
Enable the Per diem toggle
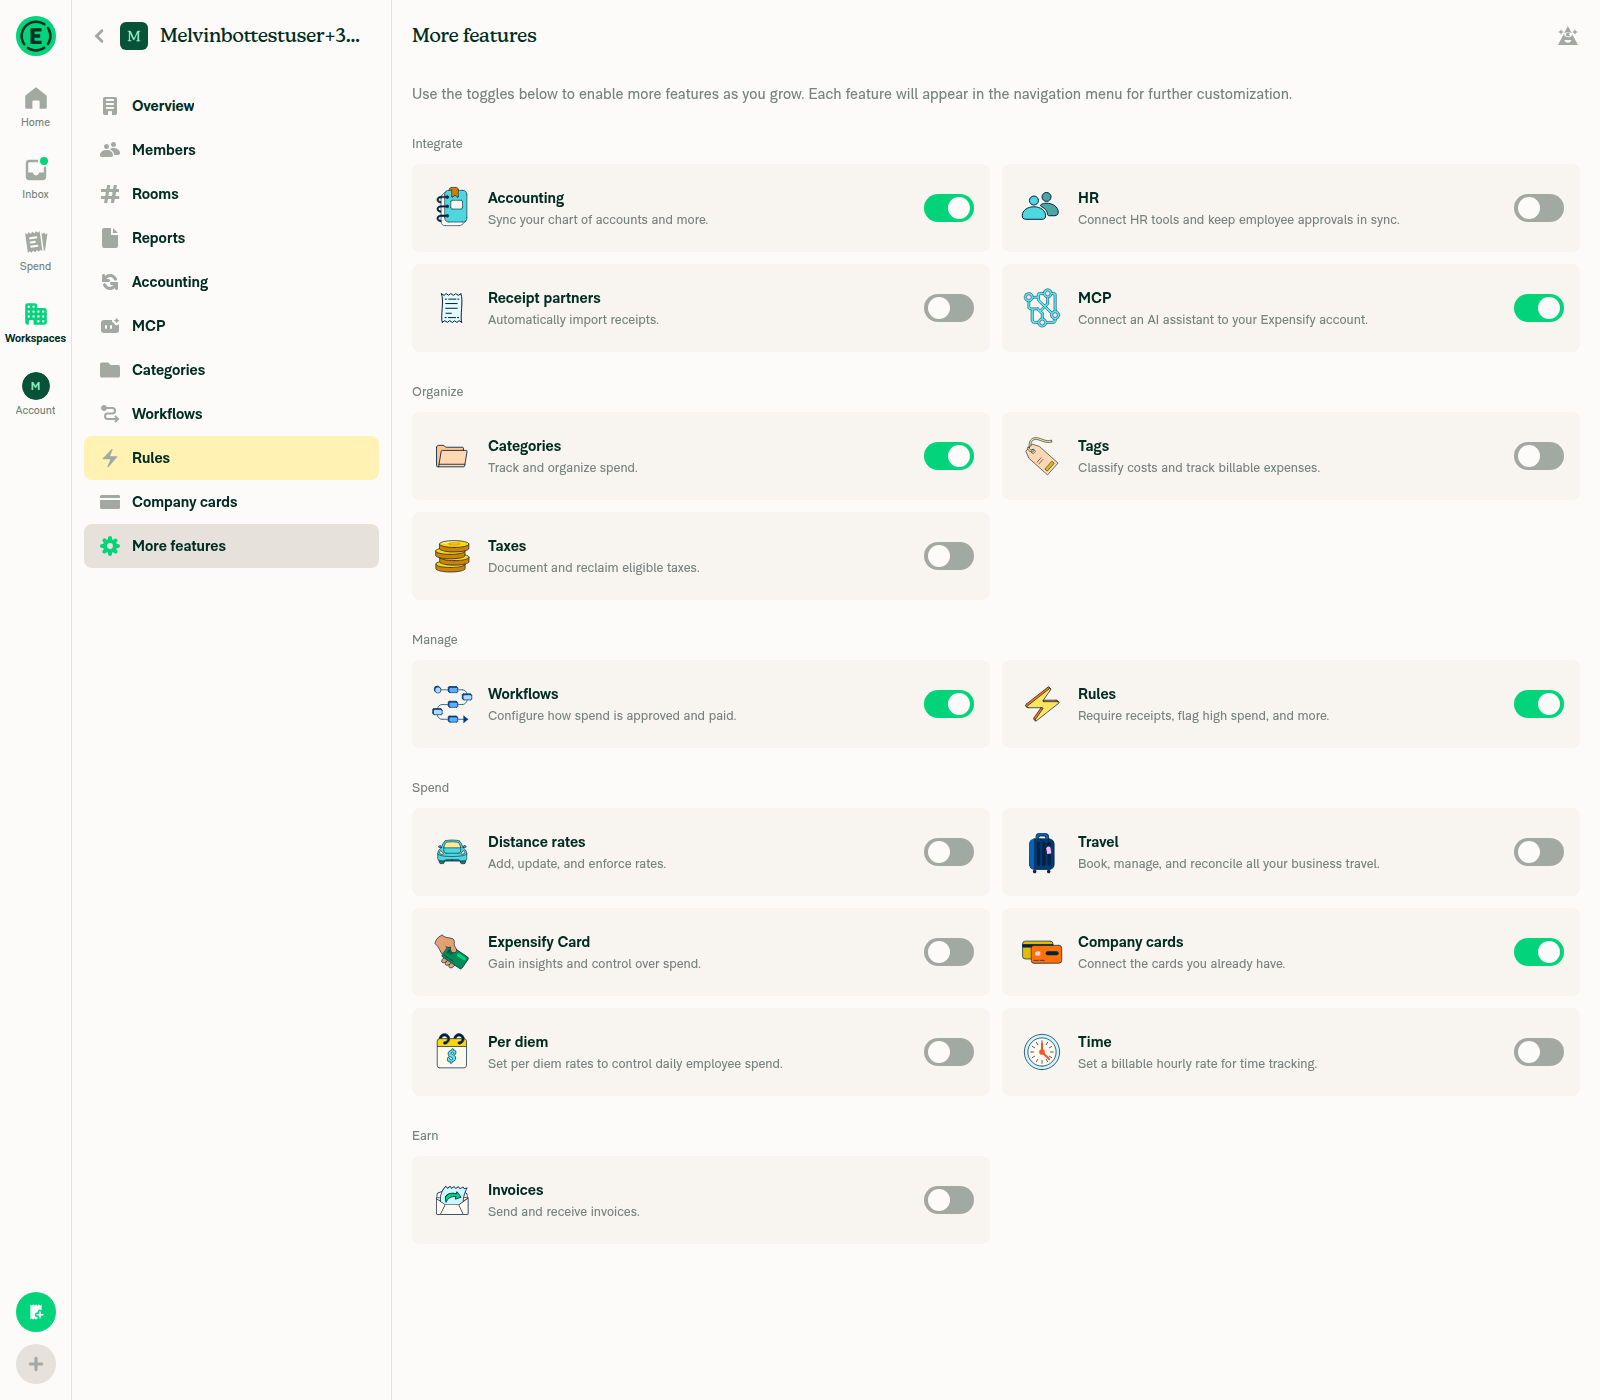pyautogui.click(x=949, y=1052)
